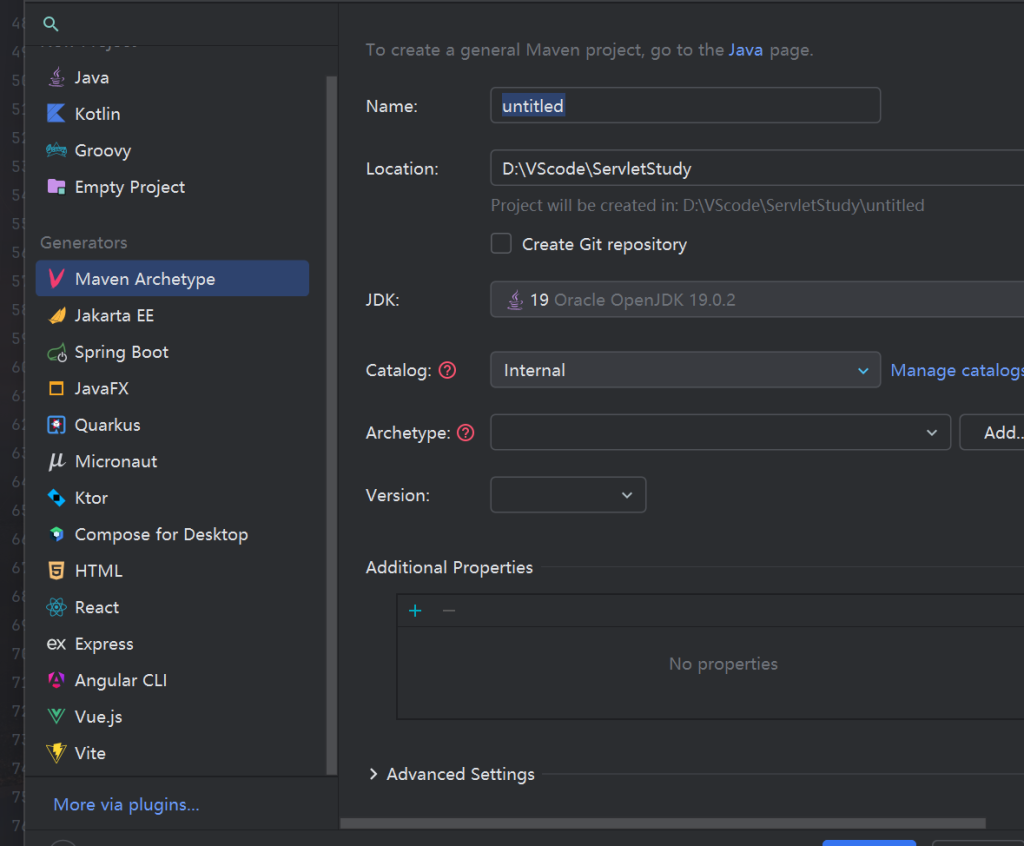This screenshot has width=1024, height=846.
Task: Click the project Name text field
Action: tap(684, 106)
